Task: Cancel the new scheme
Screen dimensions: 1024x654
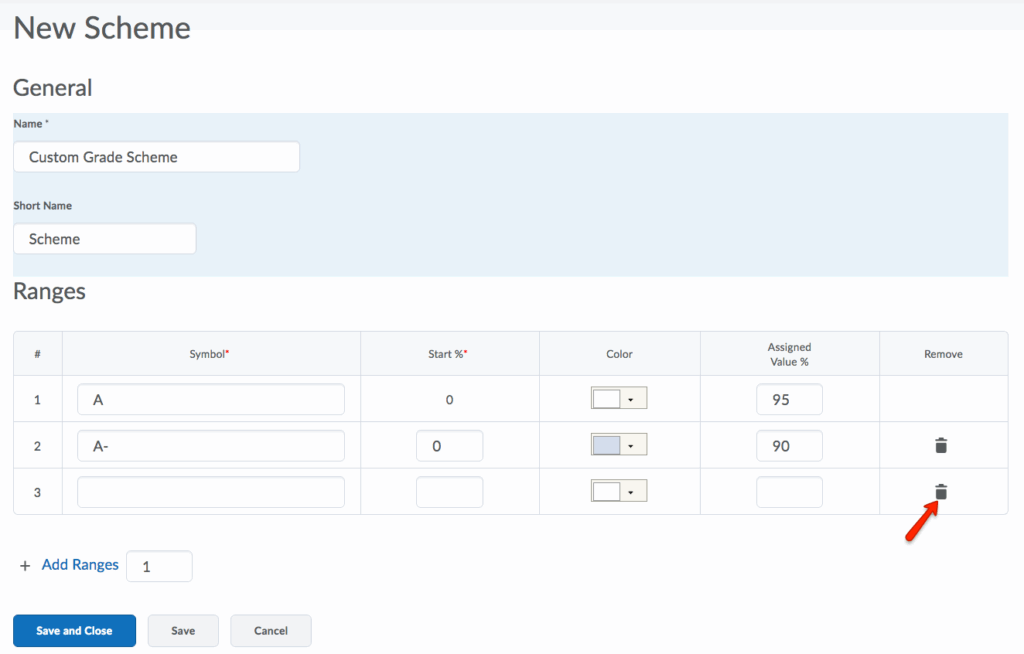Action: point(271,631)
